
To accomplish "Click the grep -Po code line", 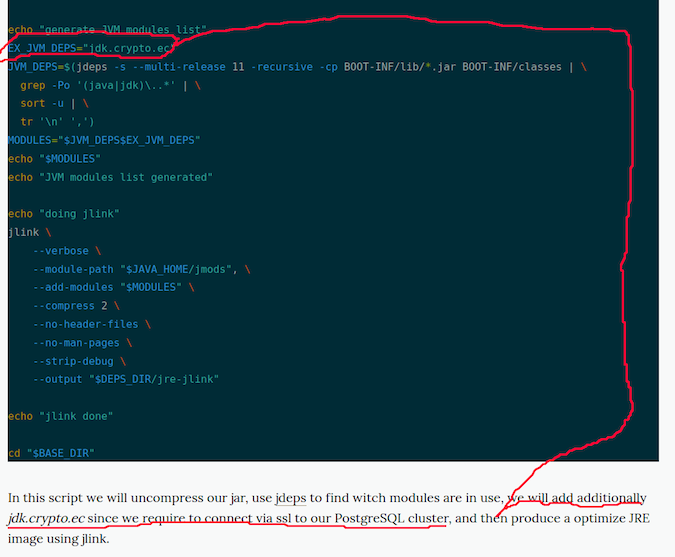I will [x=110, y=85].
